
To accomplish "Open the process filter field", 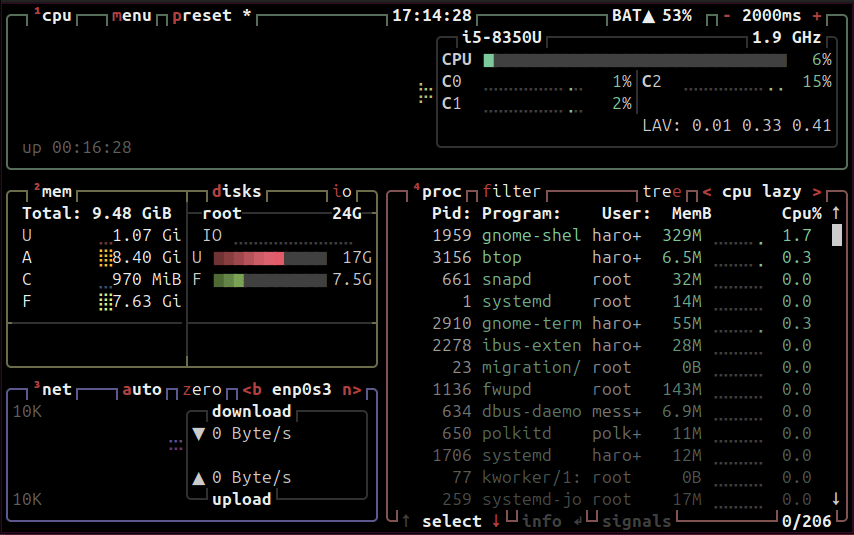I will [x=511, y=192].
